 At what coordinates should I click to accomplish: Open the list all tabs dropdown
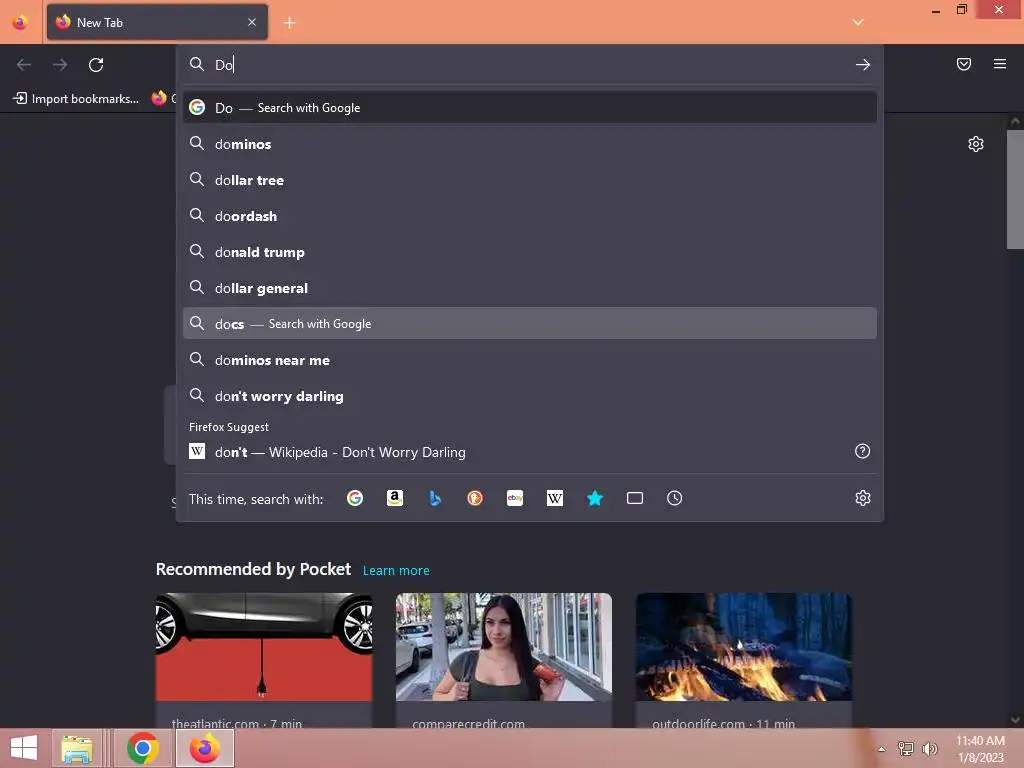tap(858, 22)
